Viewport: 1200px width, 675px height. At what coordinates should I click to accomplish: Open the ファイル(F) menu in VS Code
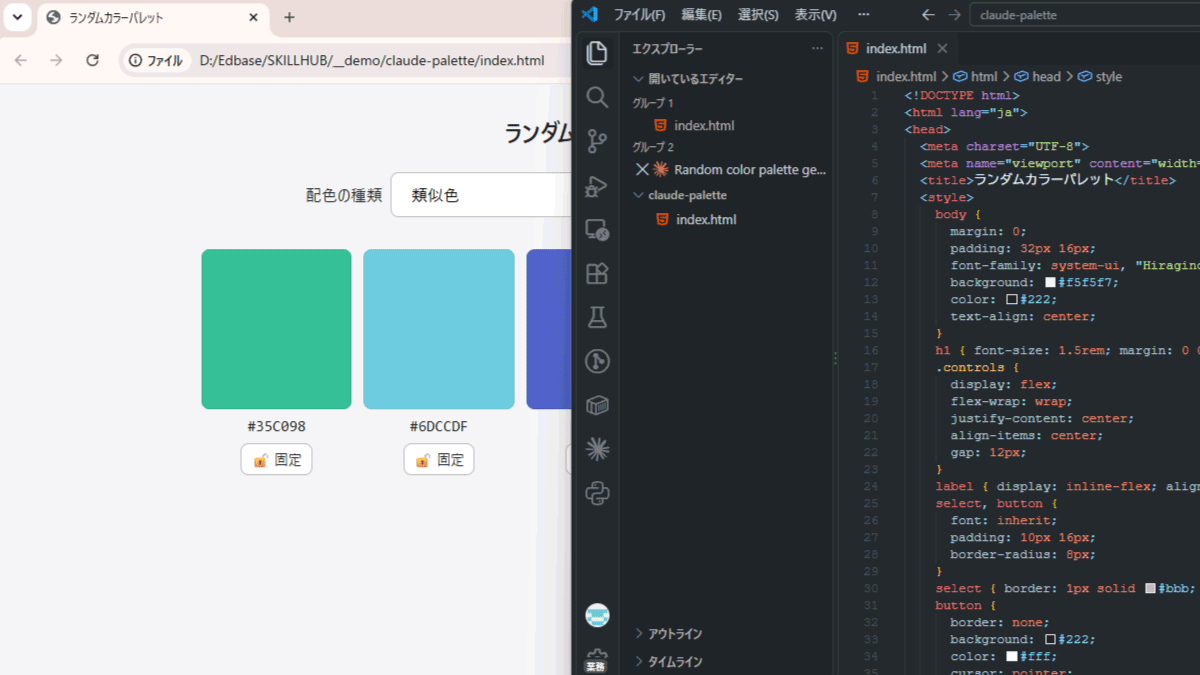click(x=639, y=15)
